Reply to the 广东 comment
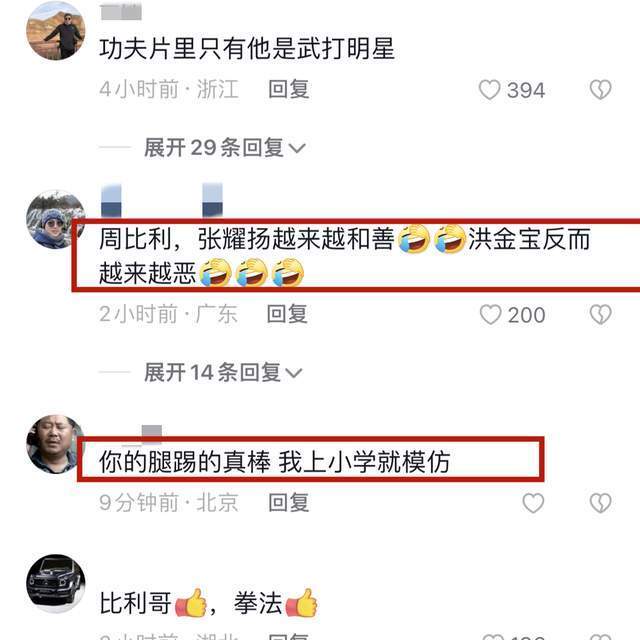The width and height of the screenshot is (640, 640). [x=287, y=314]
